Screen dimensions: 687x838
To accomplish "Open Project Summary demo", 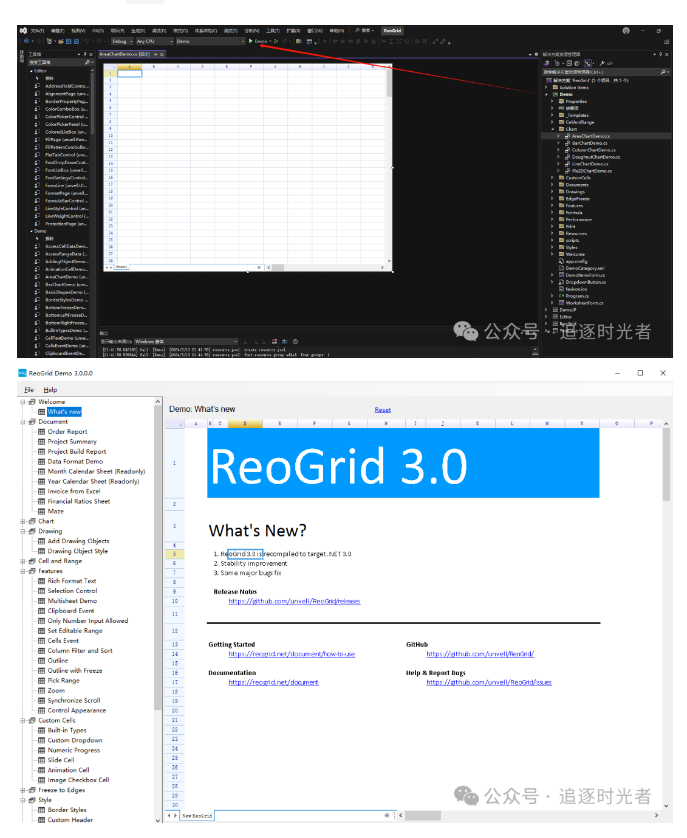I will [72, 442].
